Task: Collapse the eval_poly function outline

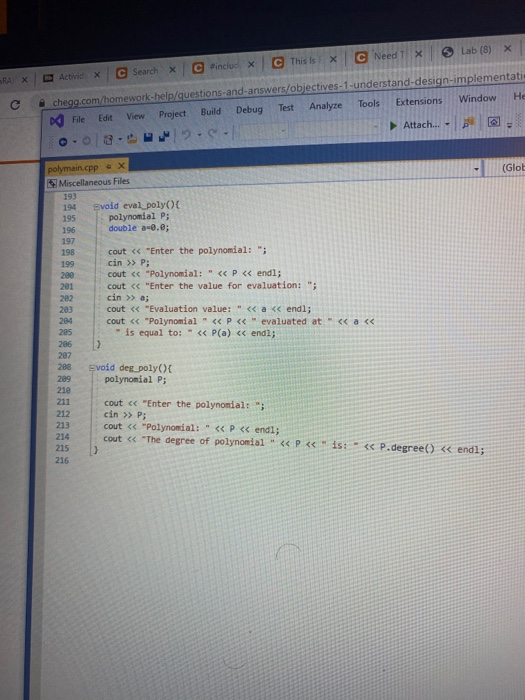Action: [96, 207]
